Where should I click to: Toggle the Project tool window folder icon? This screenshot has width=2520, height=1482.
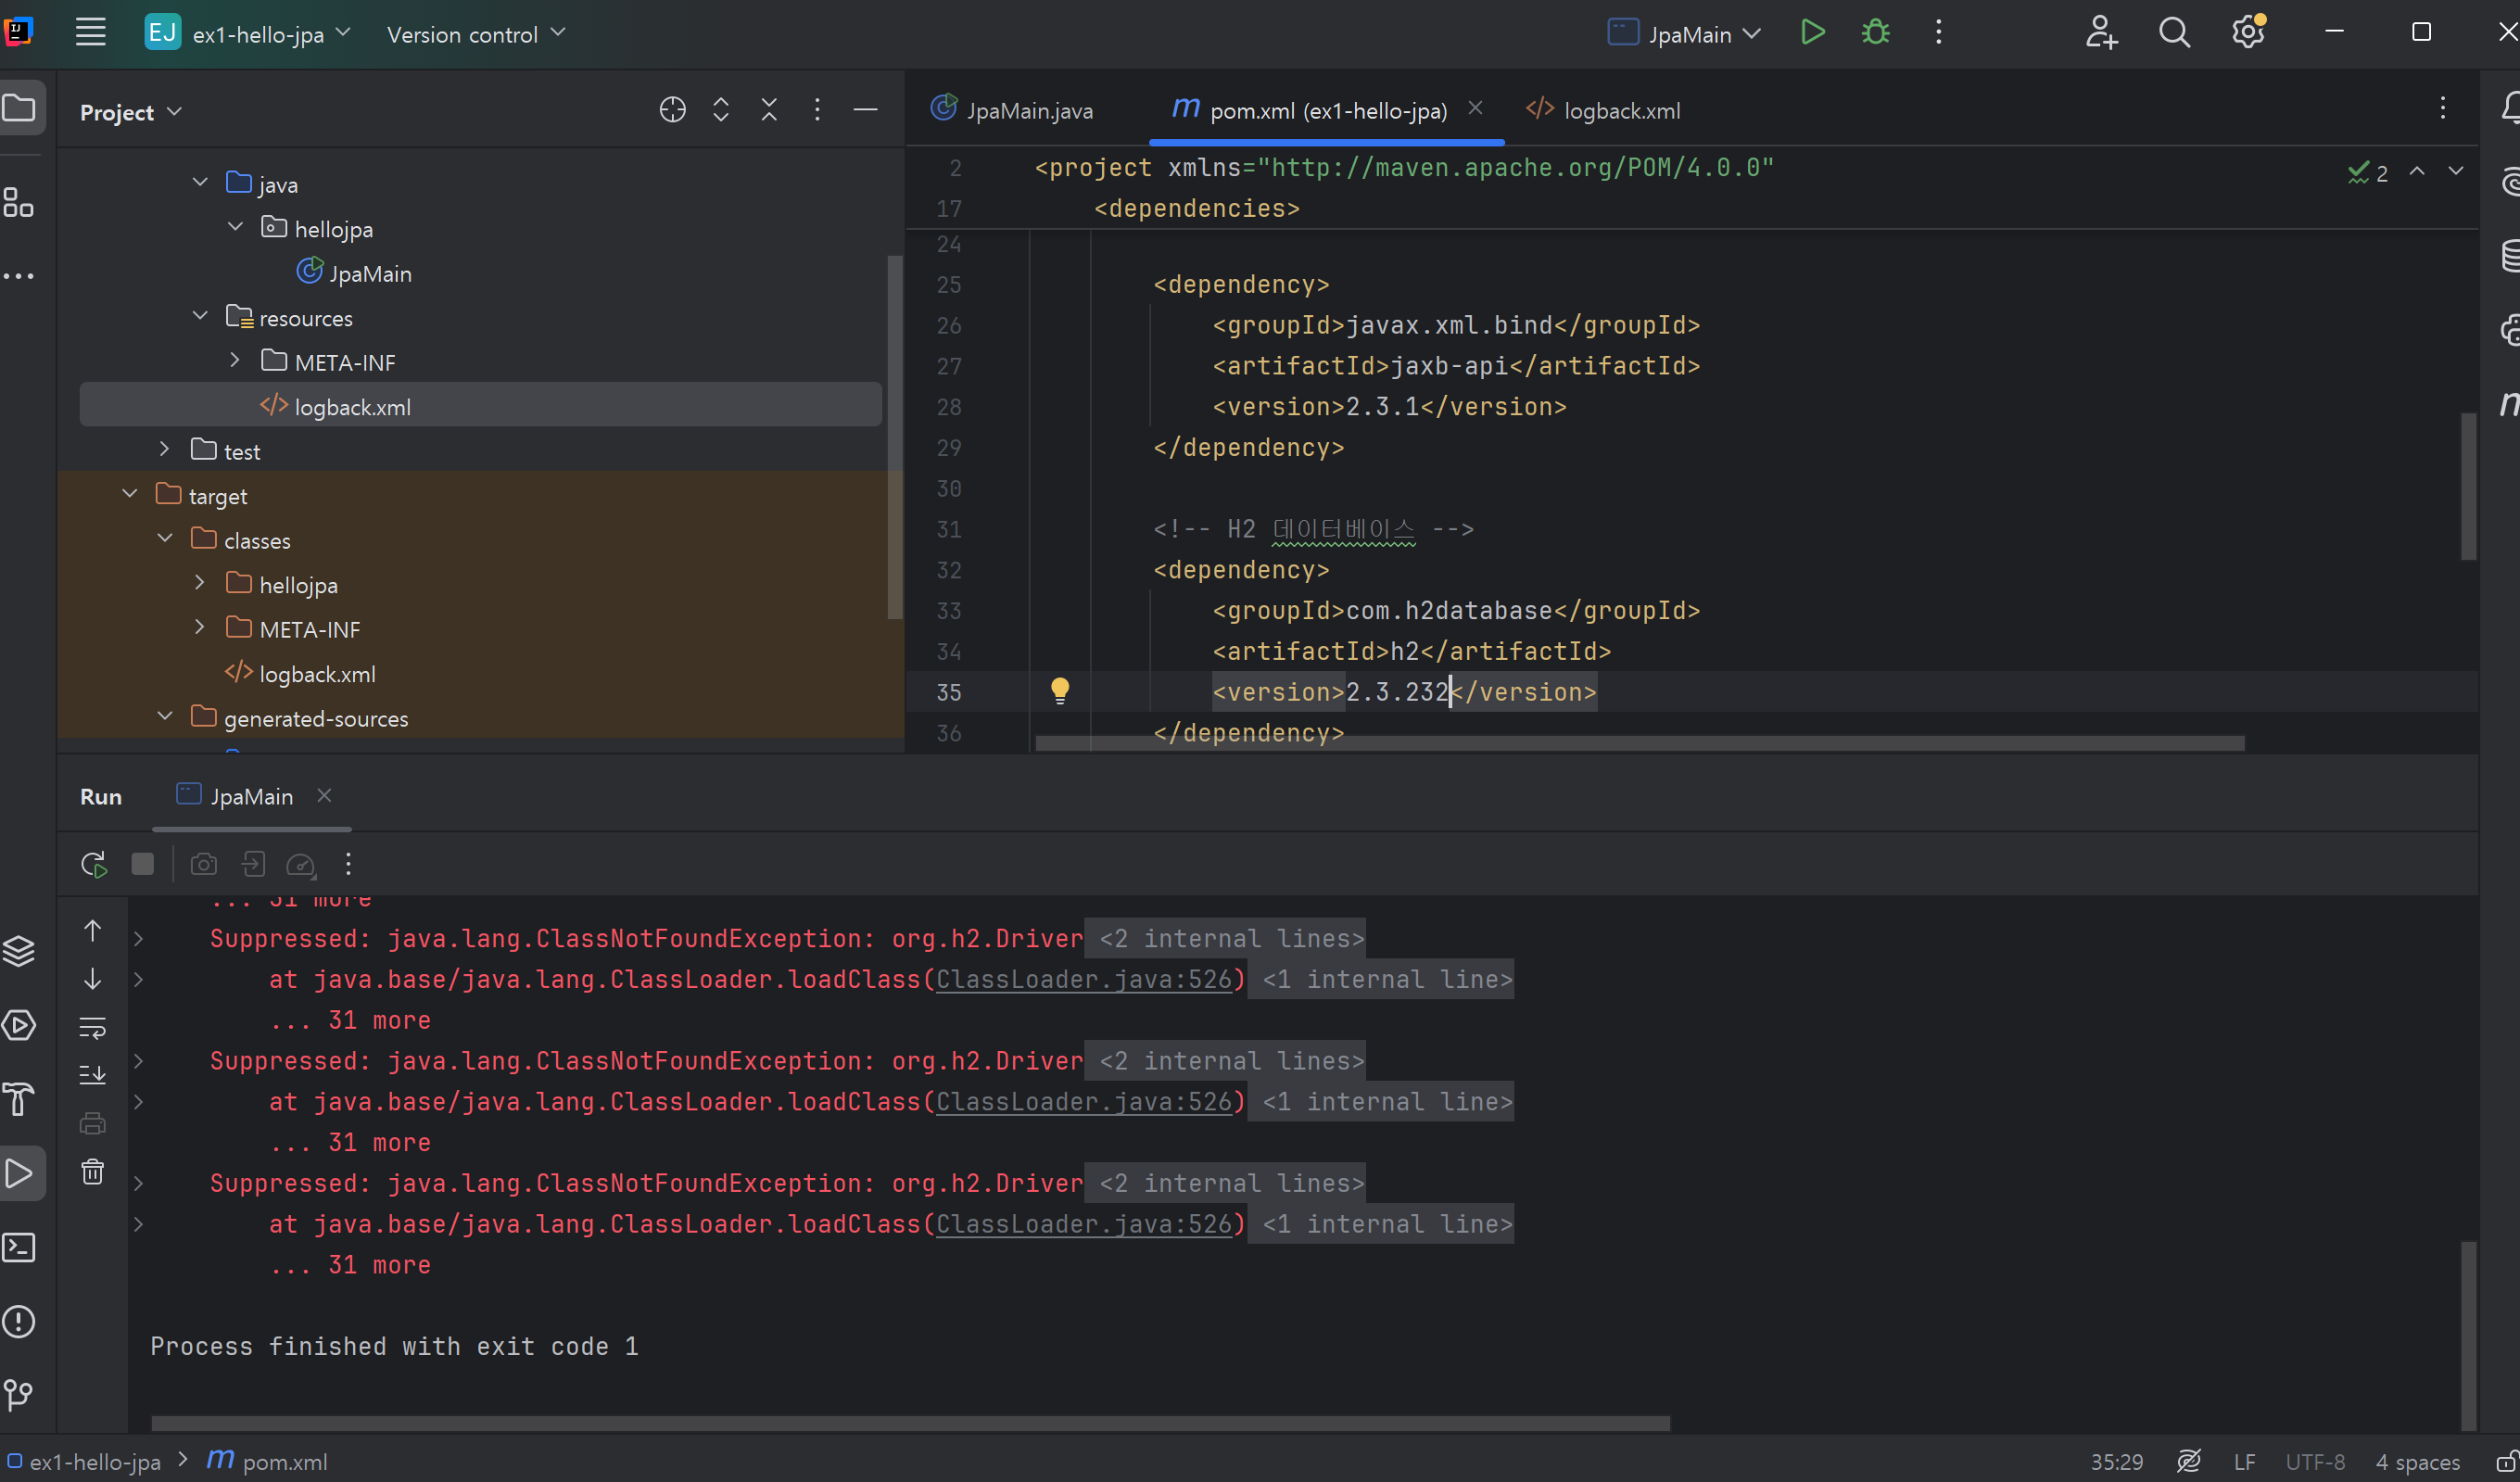[19, 108]
